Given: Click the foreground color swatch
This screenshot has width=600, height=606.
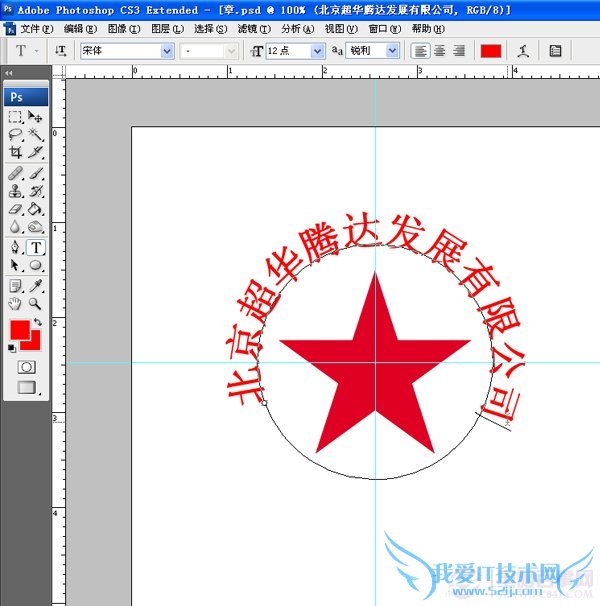Looking at the screenshot, I should 20,330.
